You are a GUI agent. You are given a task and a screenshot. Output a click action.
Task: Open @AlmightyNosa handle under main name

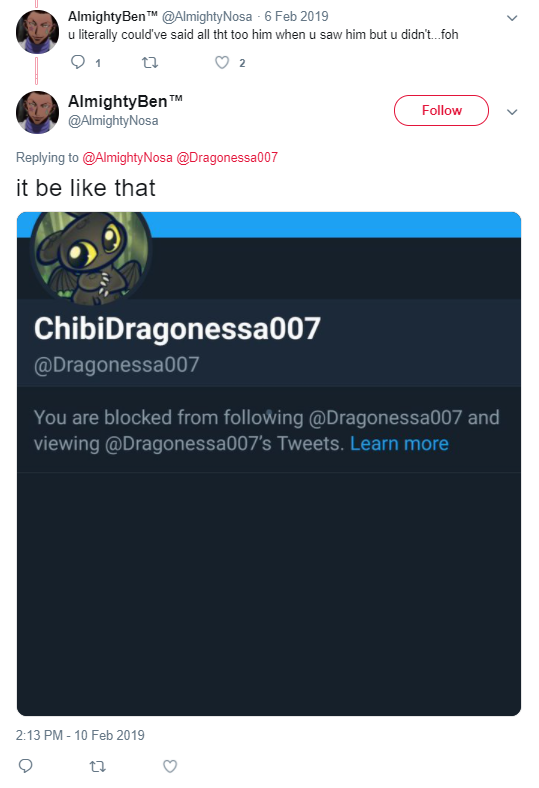[x=113, y=121]
